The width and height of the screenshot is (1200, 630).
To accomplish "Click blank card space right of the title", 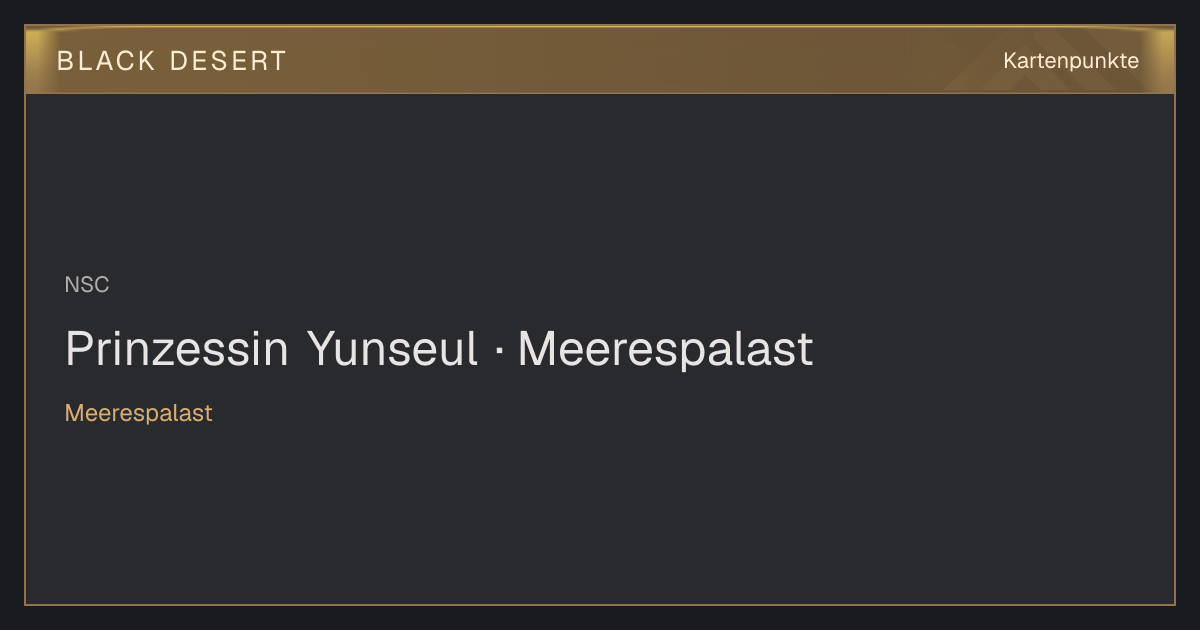I will pyautogui.click(x=990, y=349).
